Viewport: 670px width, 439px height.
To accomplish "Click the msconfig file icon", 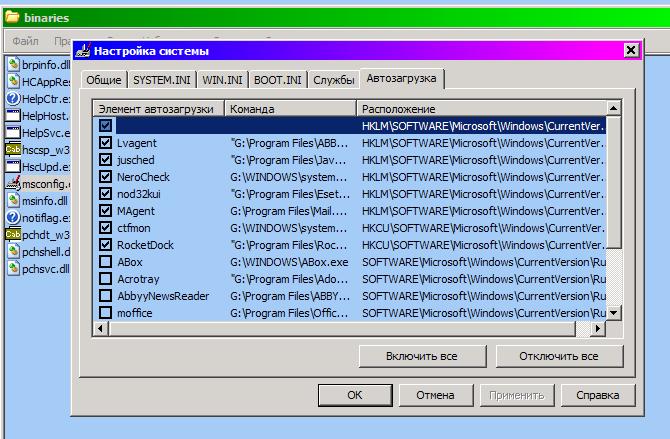I will tap(13, 183).
